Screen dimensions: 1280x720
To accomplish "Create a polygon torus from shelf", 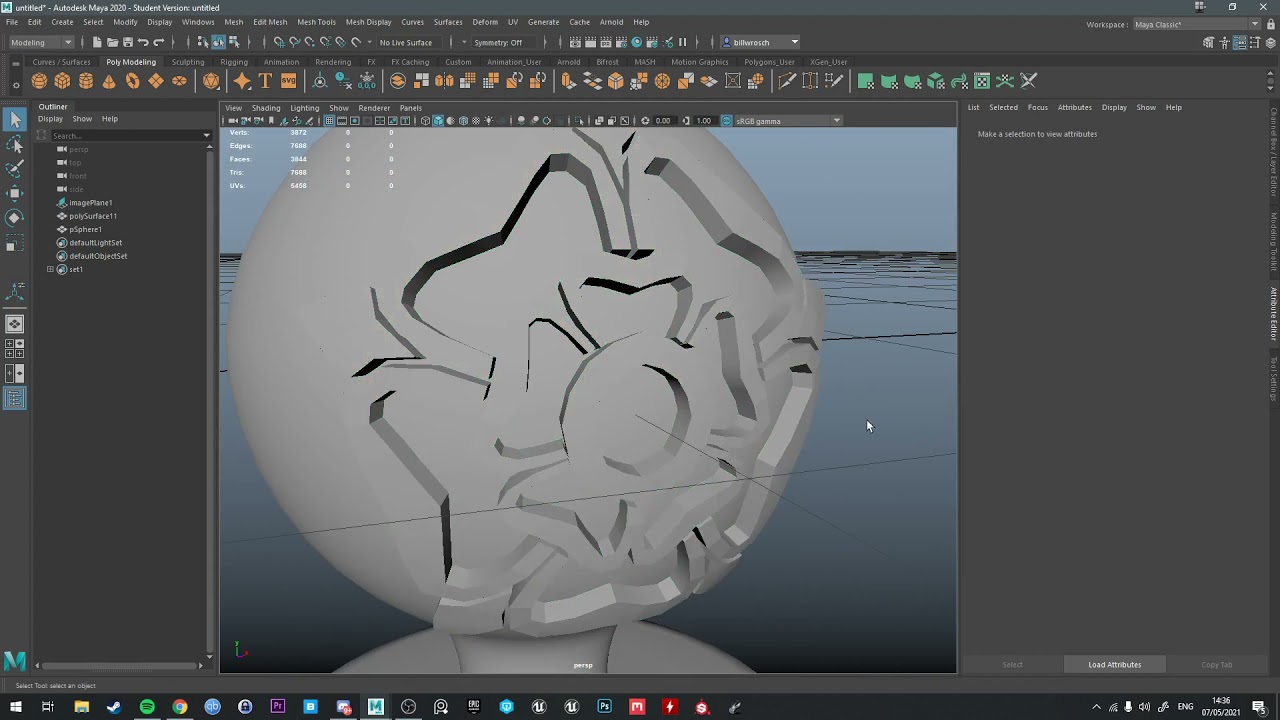I will point(132,81).
